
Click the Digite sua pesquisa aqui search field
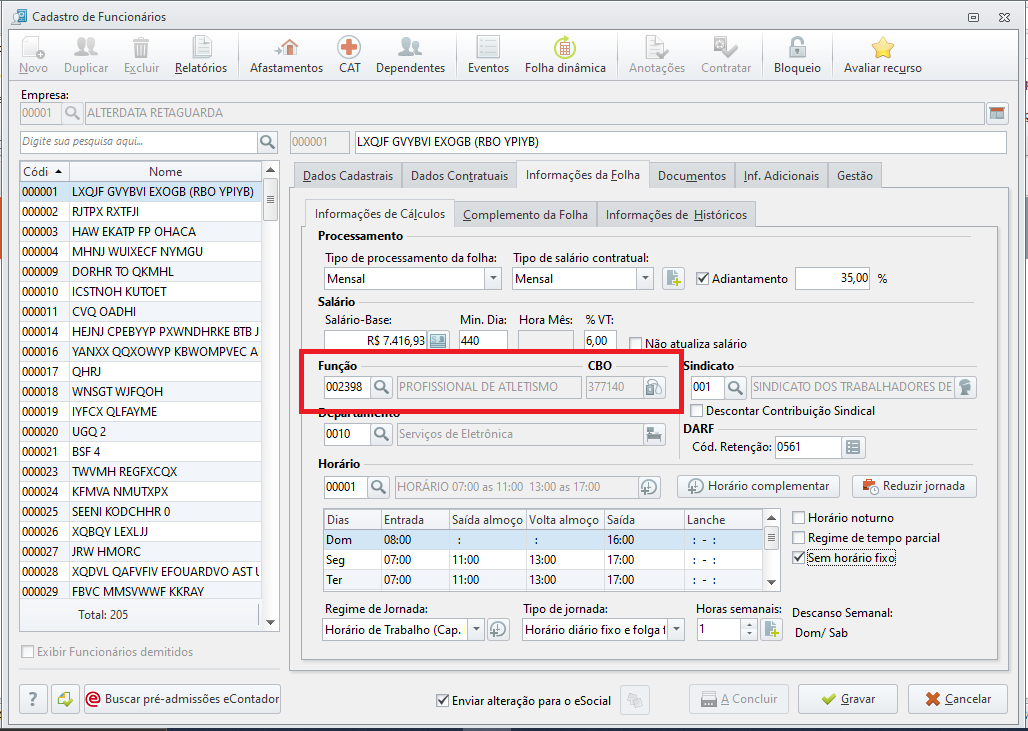[139, 142]
